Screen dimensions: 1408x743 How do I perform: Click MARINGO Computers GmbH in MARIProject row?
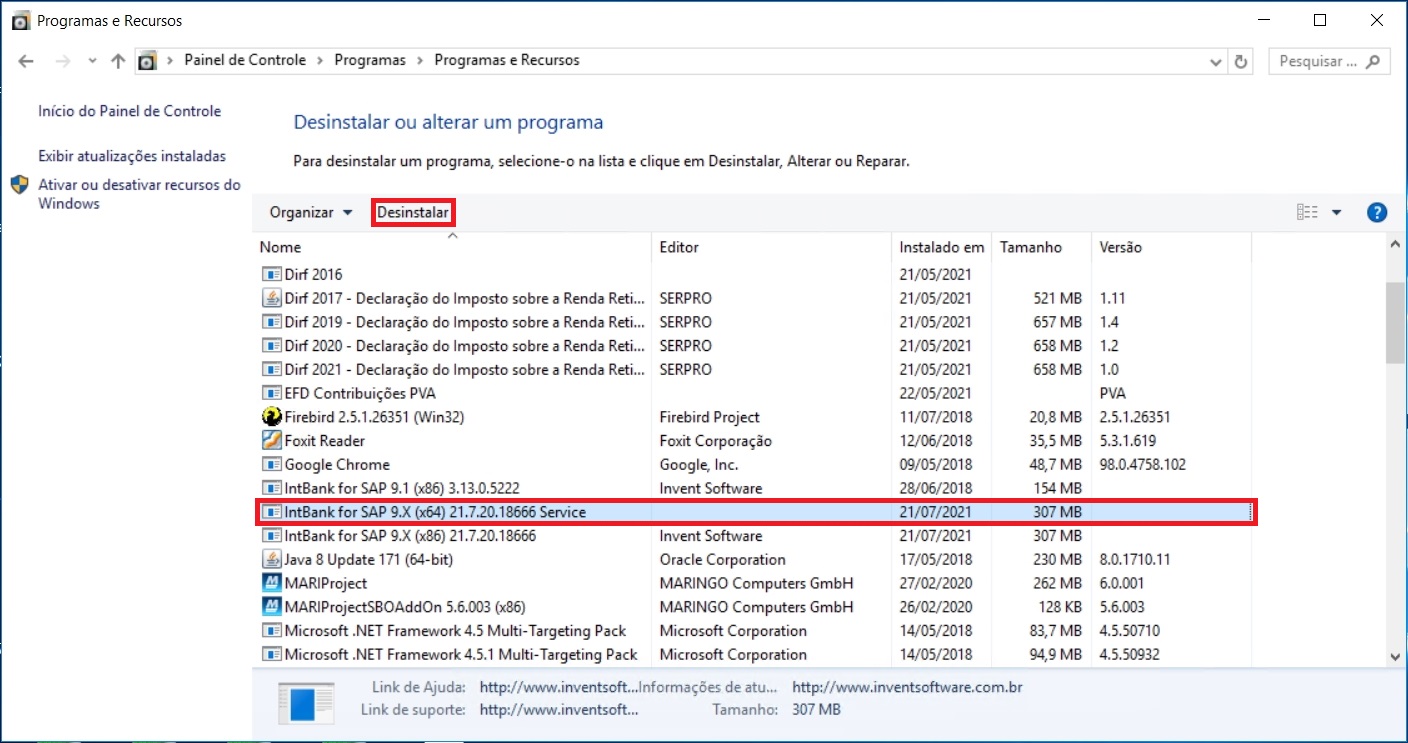pyautogui.click(x=757, y=583)
